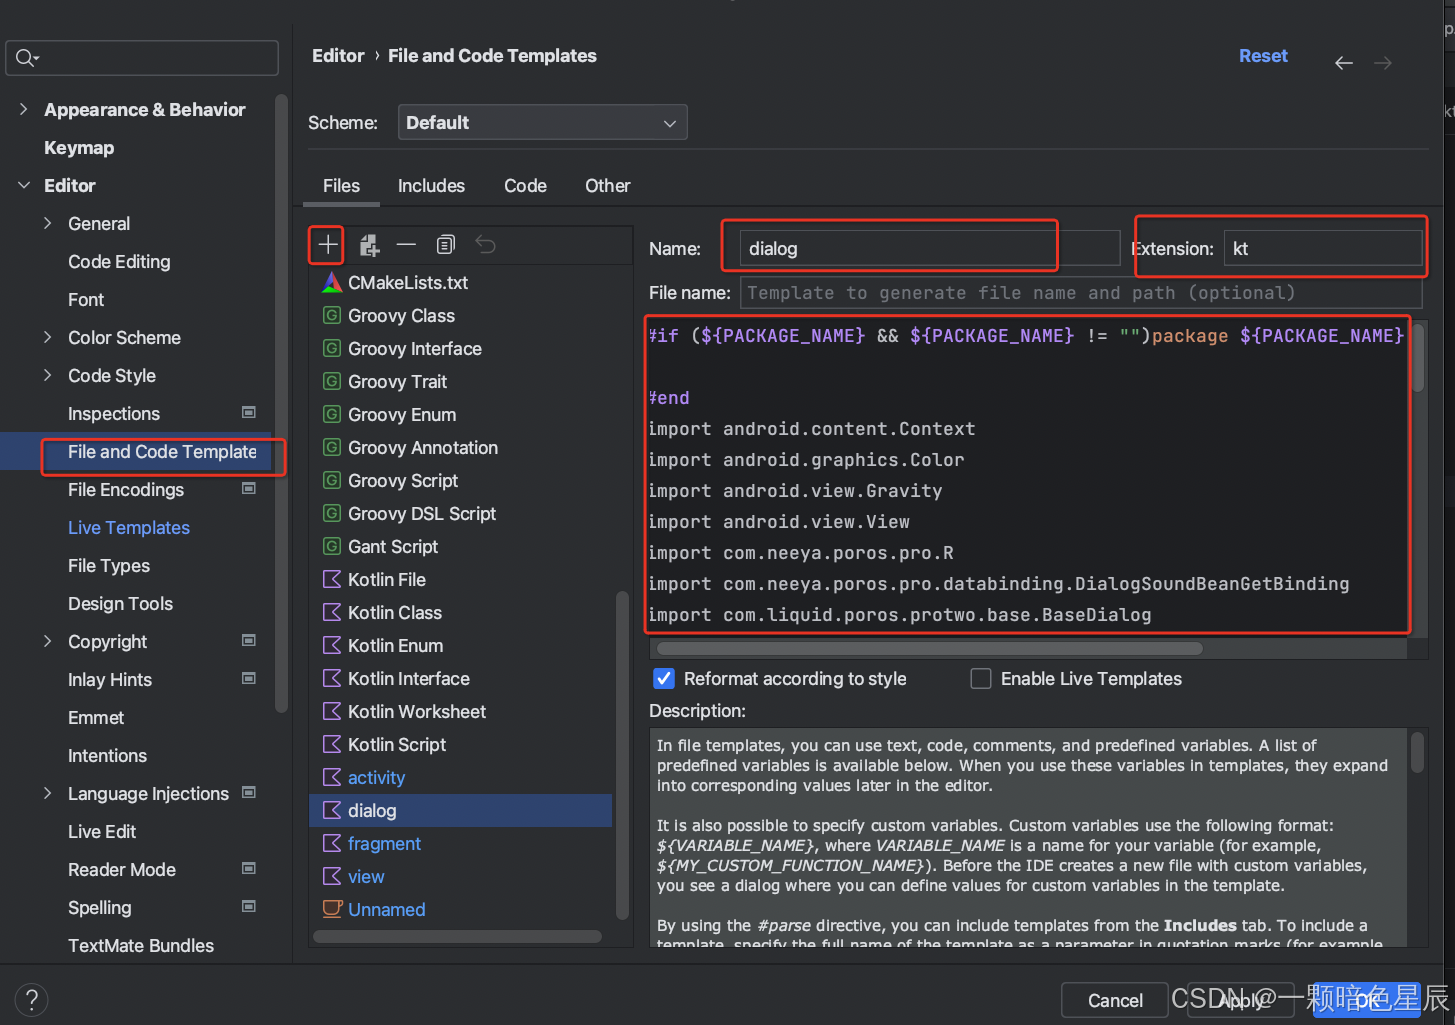This screenshot has height=1025, width=1455.
Task: Expand the Code Style node
Action: 48,376
